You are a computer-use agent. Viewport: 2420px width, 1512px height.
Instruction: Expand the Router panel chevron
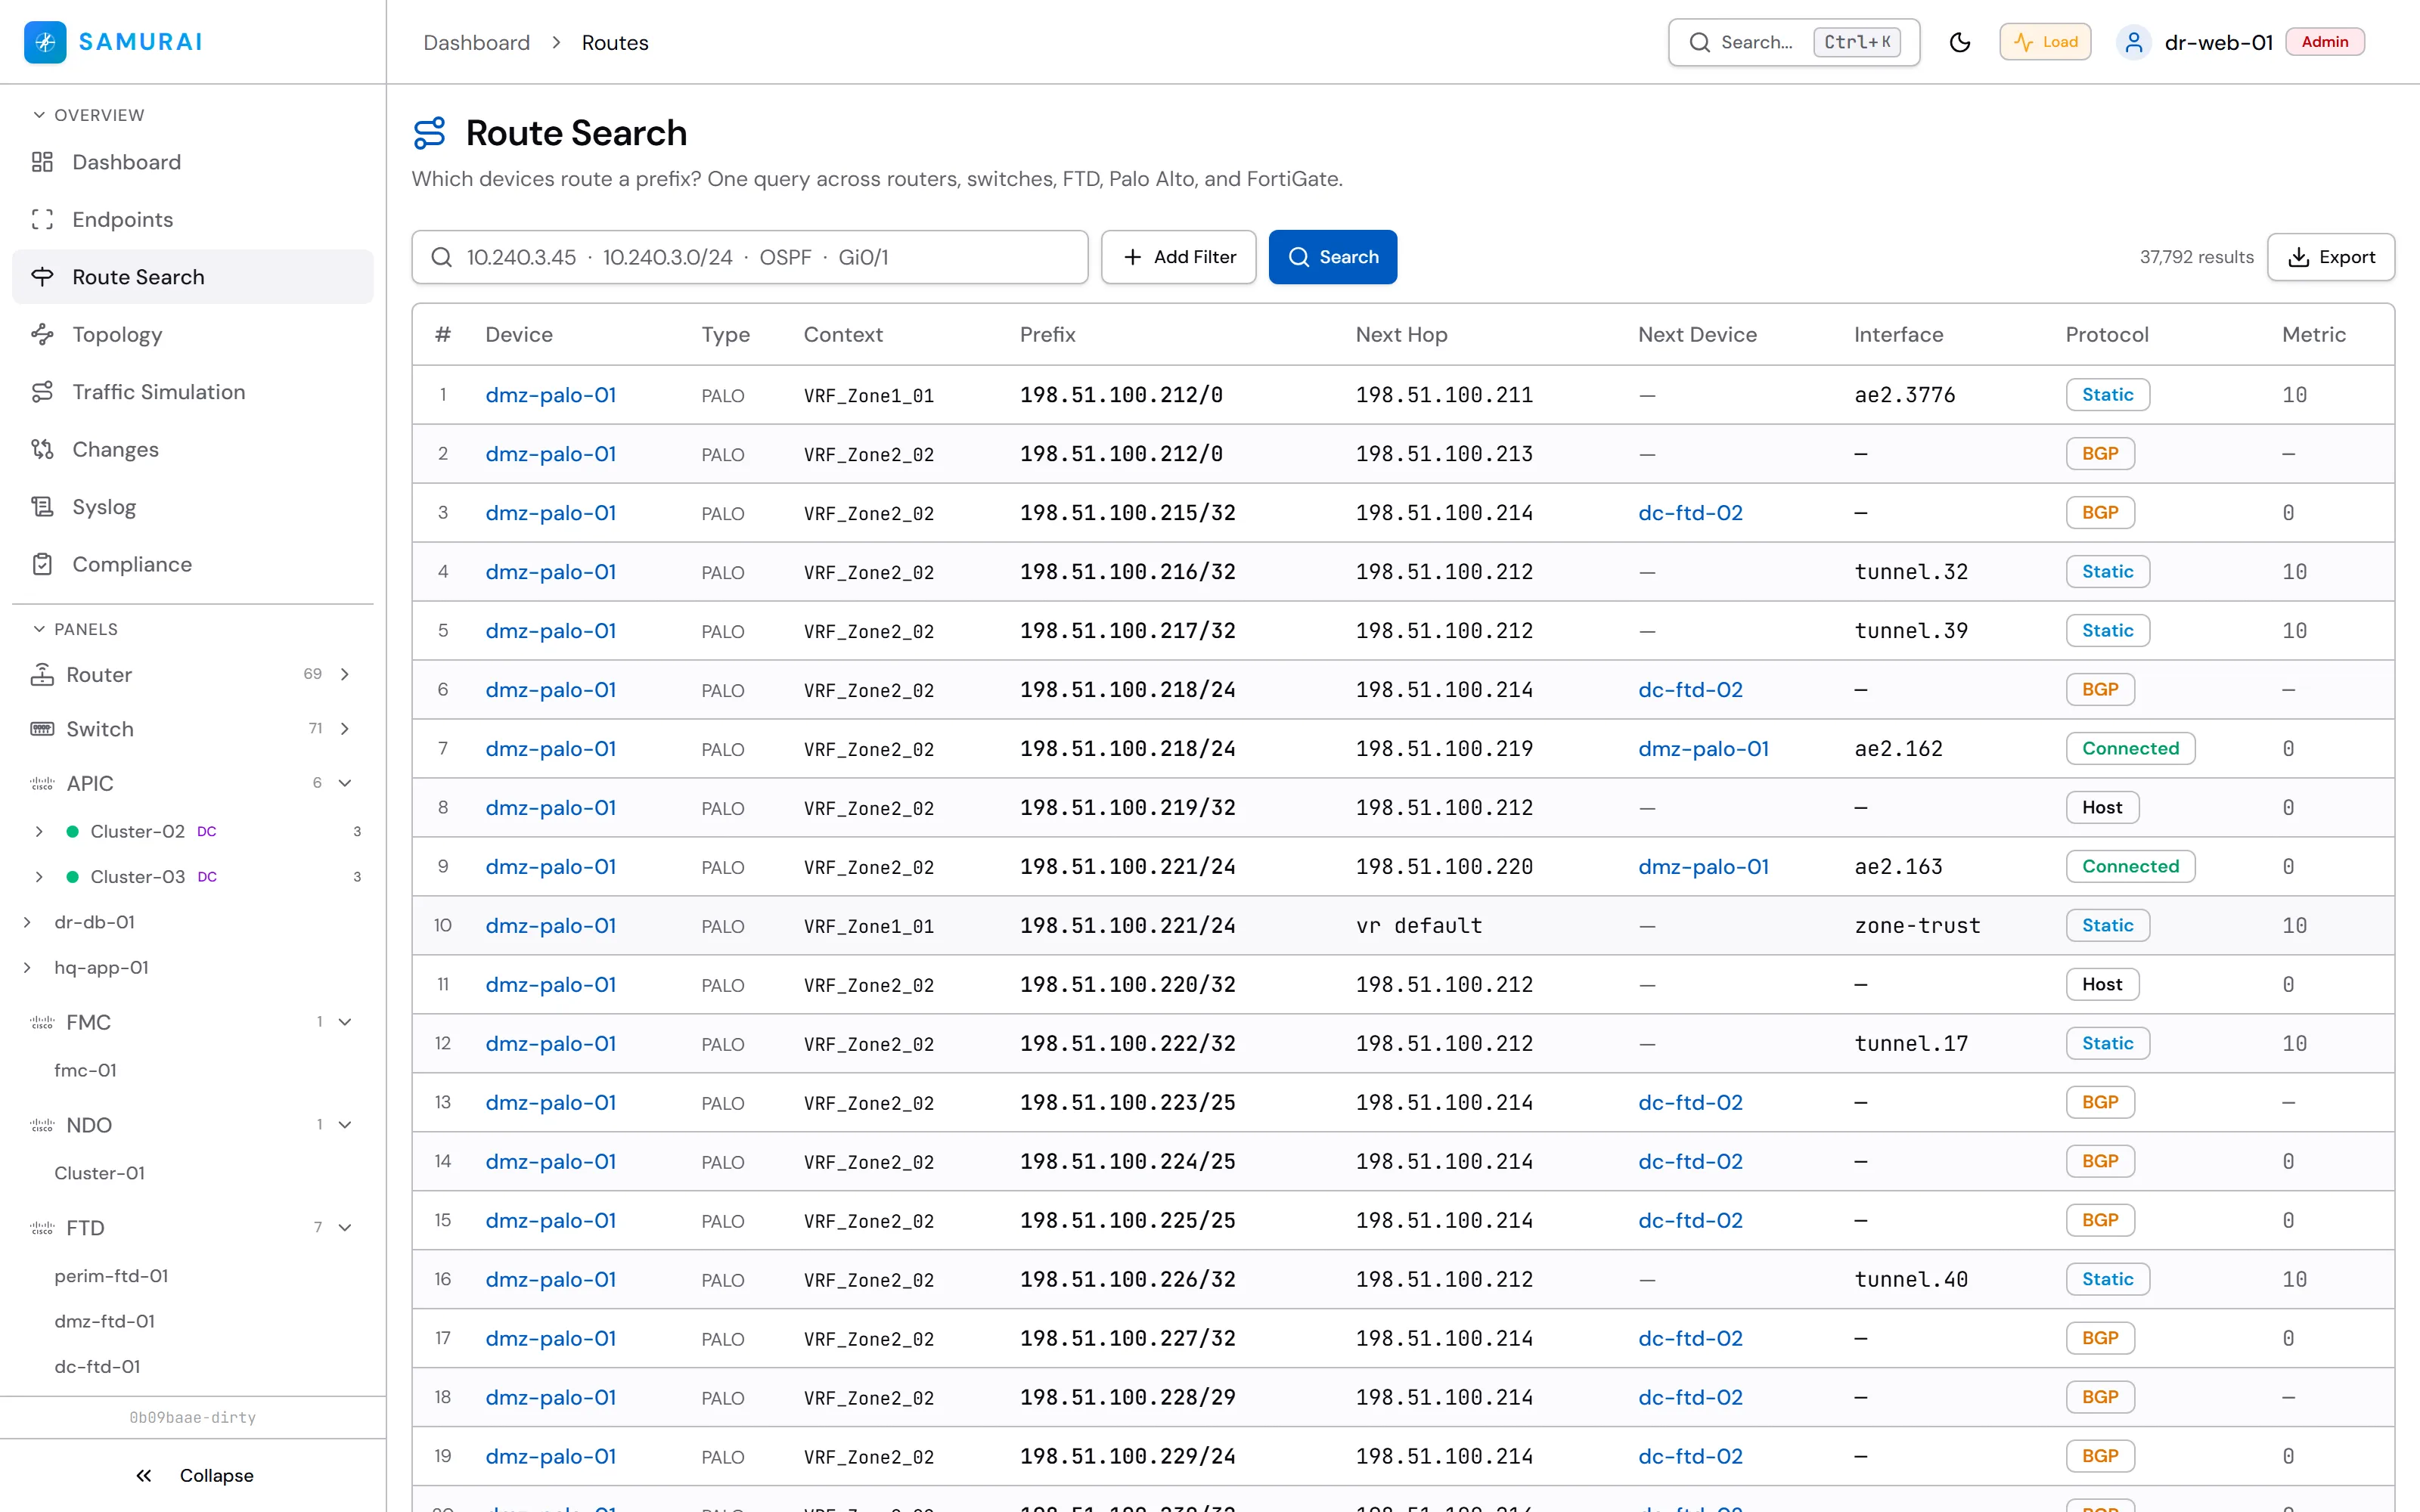(x=345, y=675)
